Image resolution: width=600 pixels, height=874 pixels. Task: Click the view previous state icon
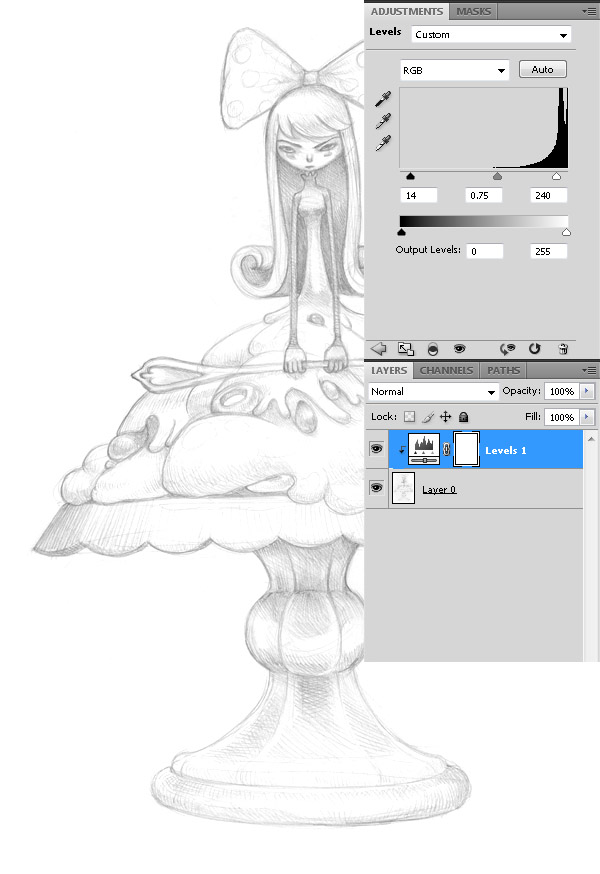507,348
